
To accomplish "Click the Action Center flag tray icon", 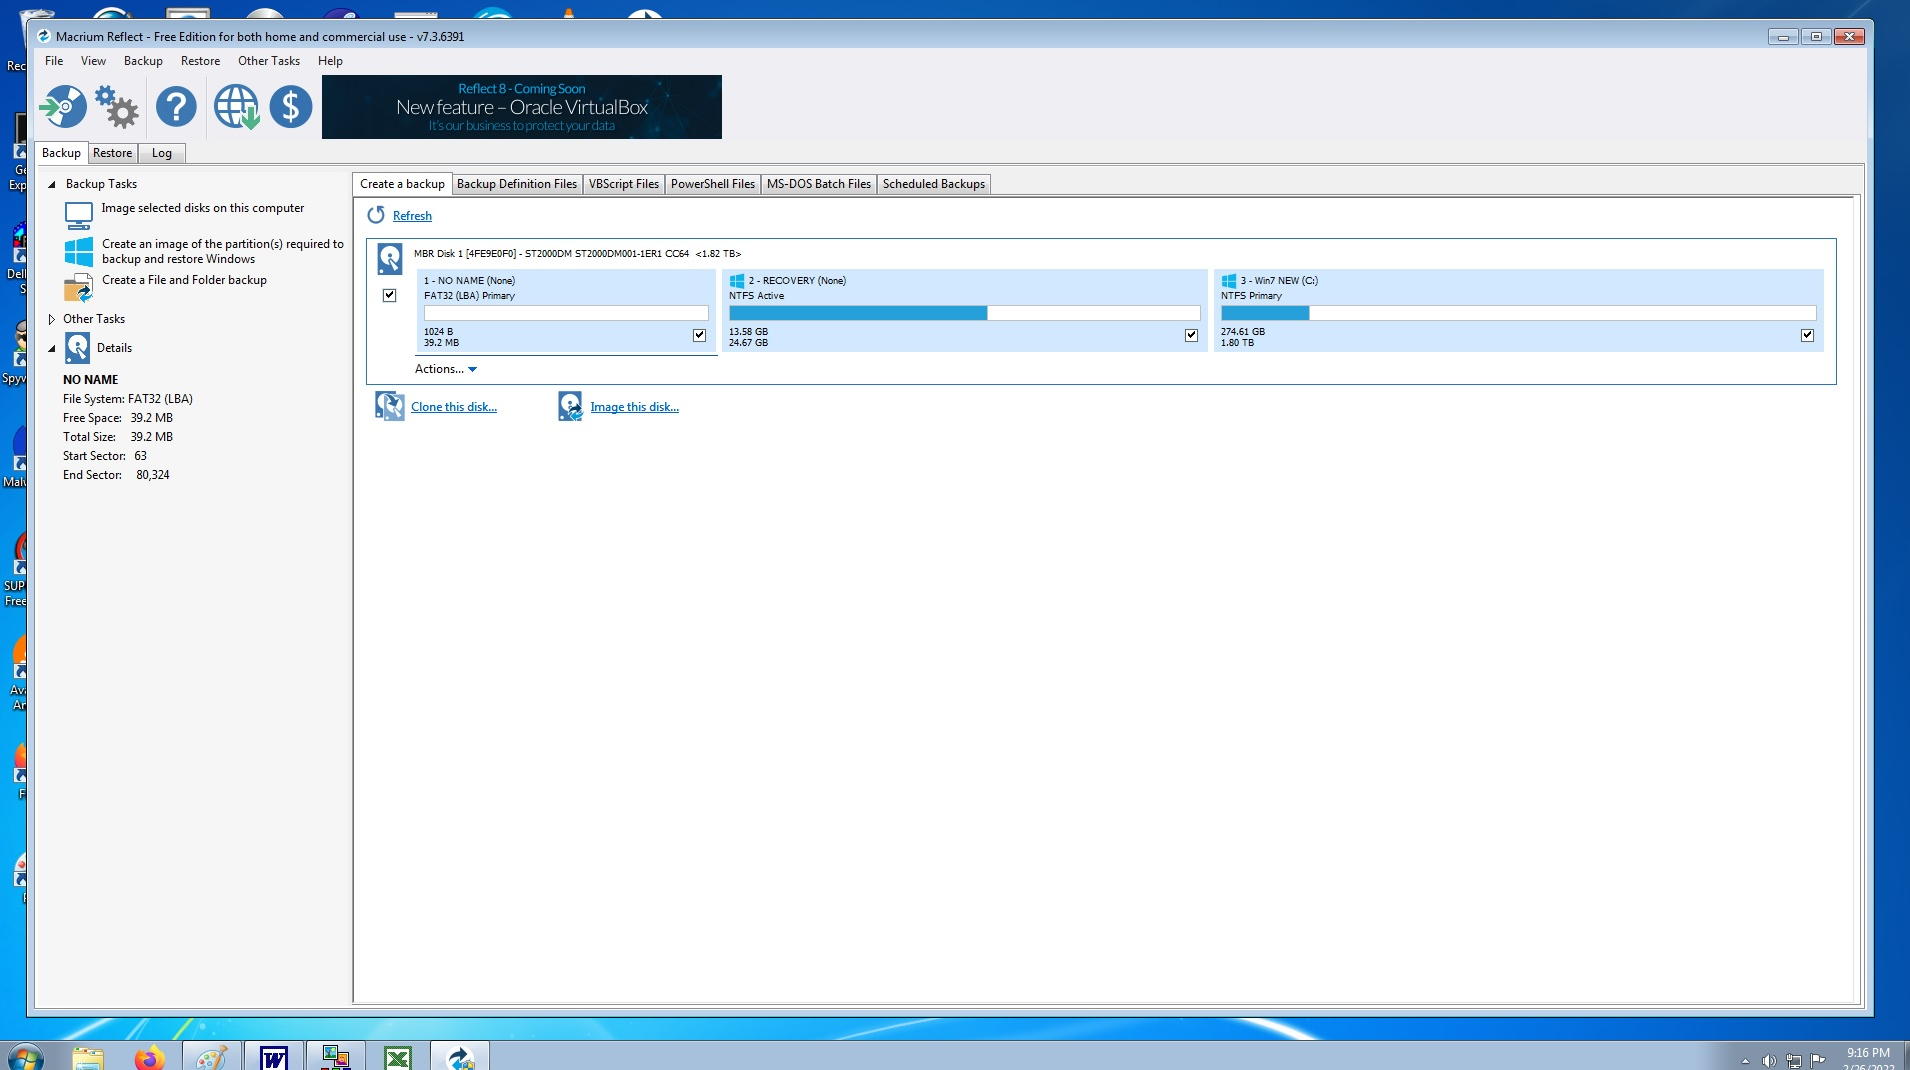I will (x=1818, y=1060).
